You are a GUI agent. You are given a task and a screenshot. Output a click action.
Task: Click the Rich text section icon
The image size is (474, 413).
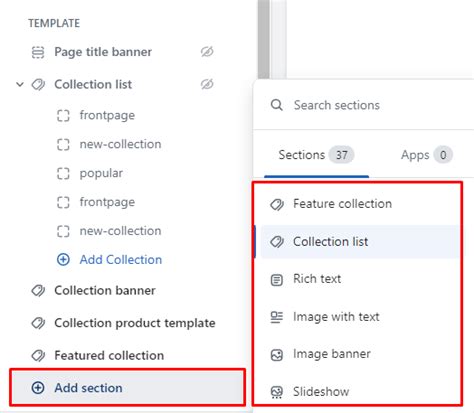276,279
